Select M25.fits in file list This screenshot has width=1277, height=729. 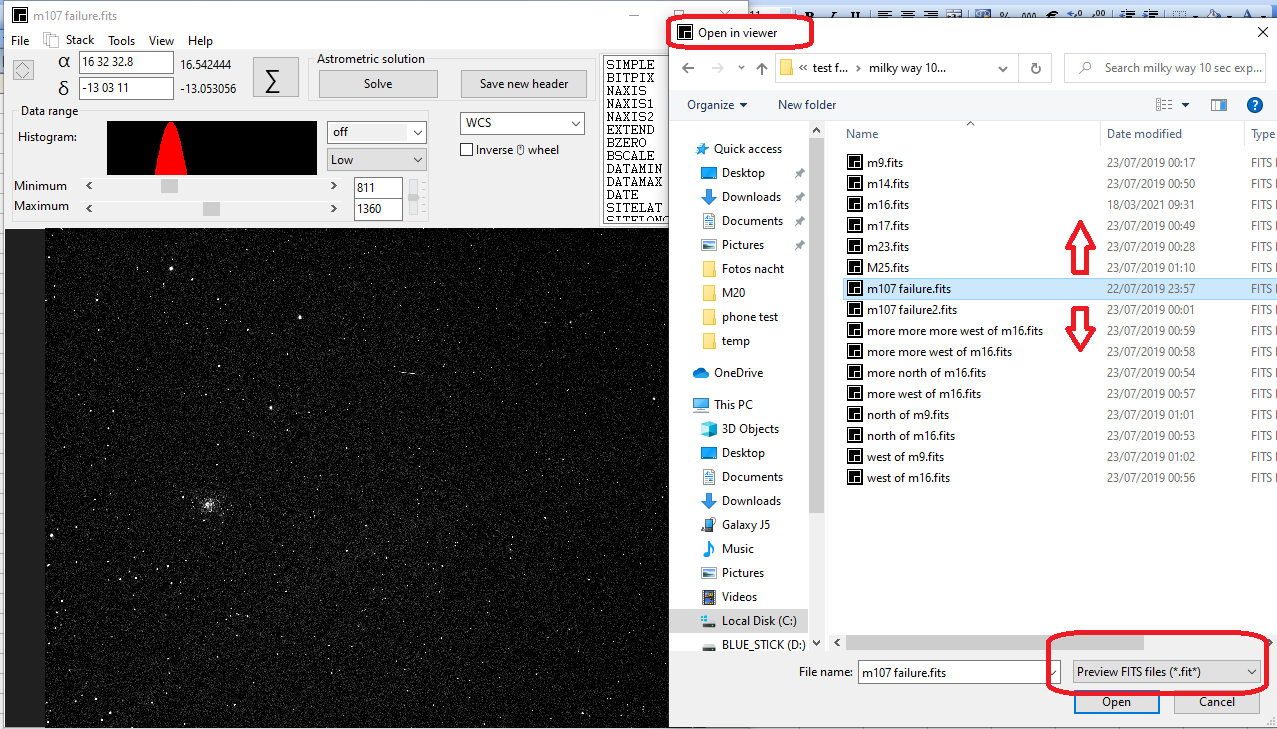[888, 267]
